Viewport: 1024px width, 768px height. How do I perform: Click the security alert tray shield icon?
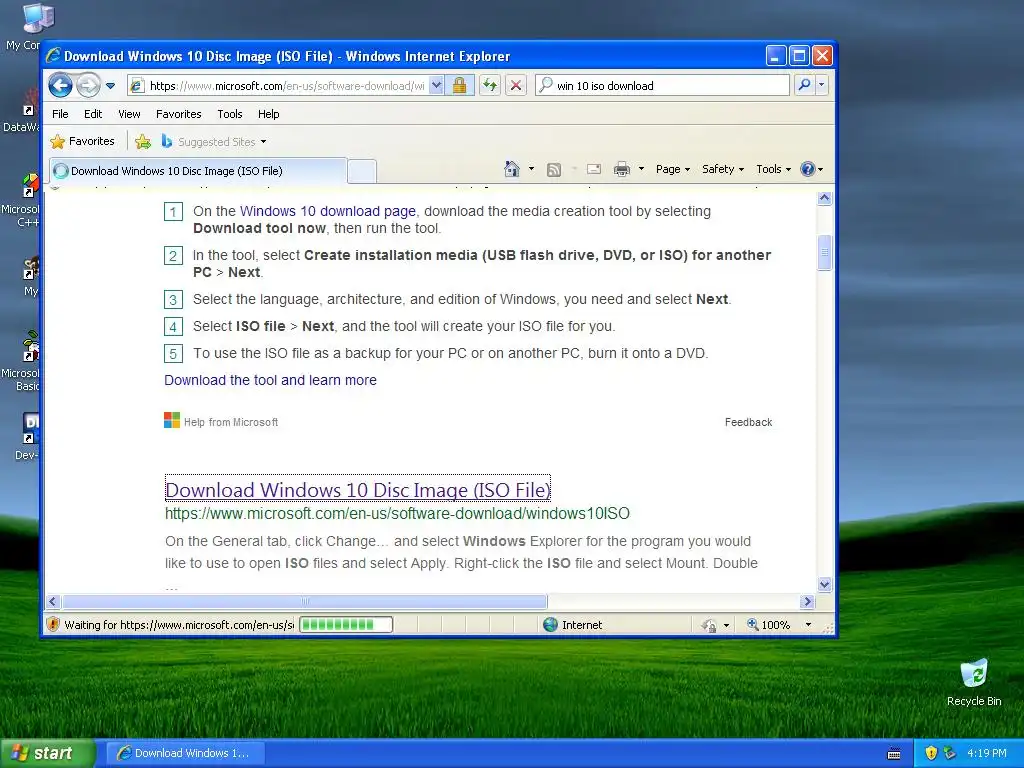pyautogui.click(x=931, y=753)
